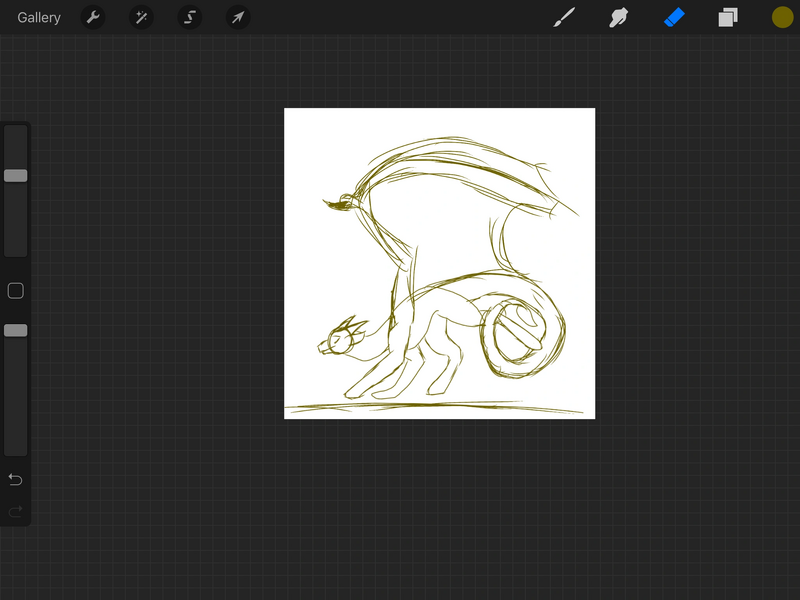
Task: Undo the last stroke
Action: [x=16, y=480]
